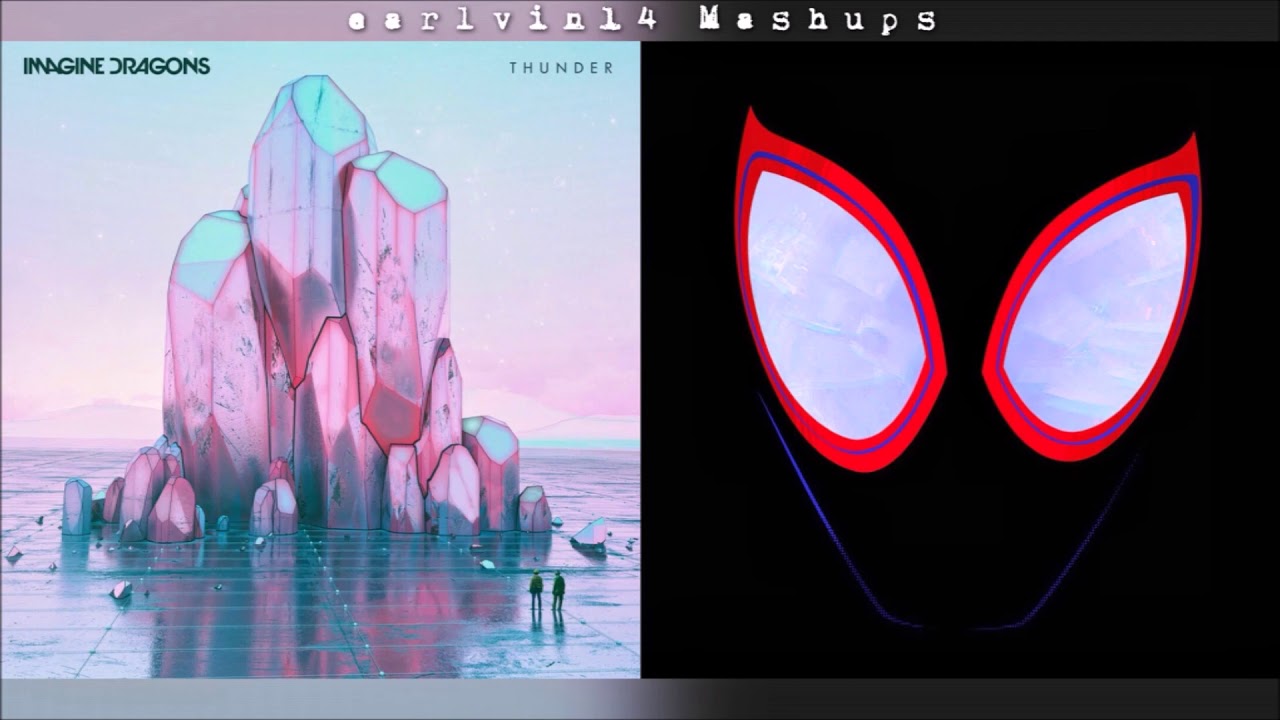
Task: Click the loose rock fragment at bottom left
Action: coord(121,589)
